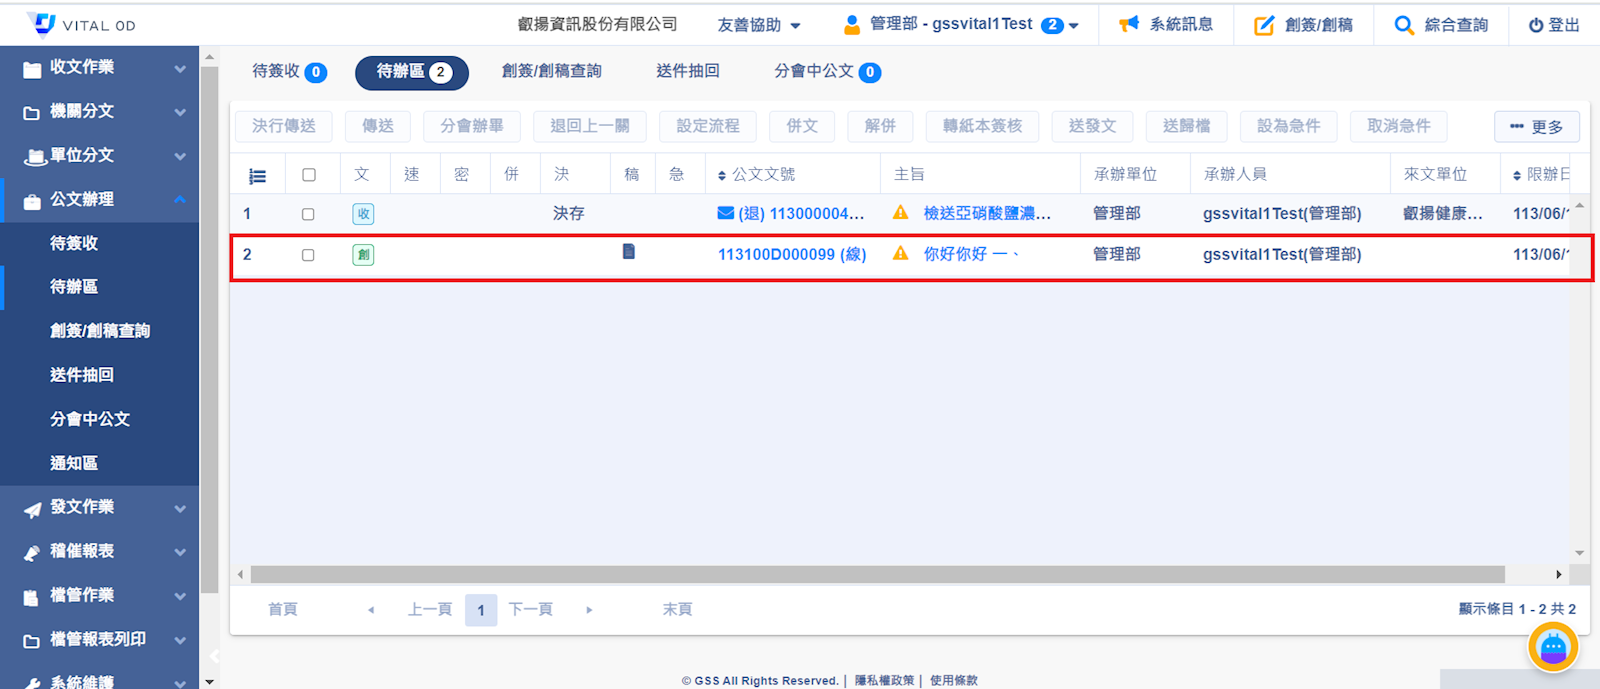Check the checkbox for row 1
This screenshot has height=689, width=1600.
click(308, 214)
